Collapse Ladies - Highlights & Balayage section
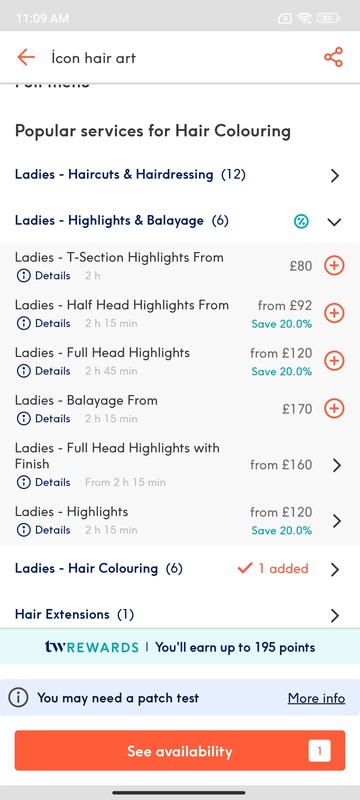Screen dimensions: 360x800 tap(334, 221)
